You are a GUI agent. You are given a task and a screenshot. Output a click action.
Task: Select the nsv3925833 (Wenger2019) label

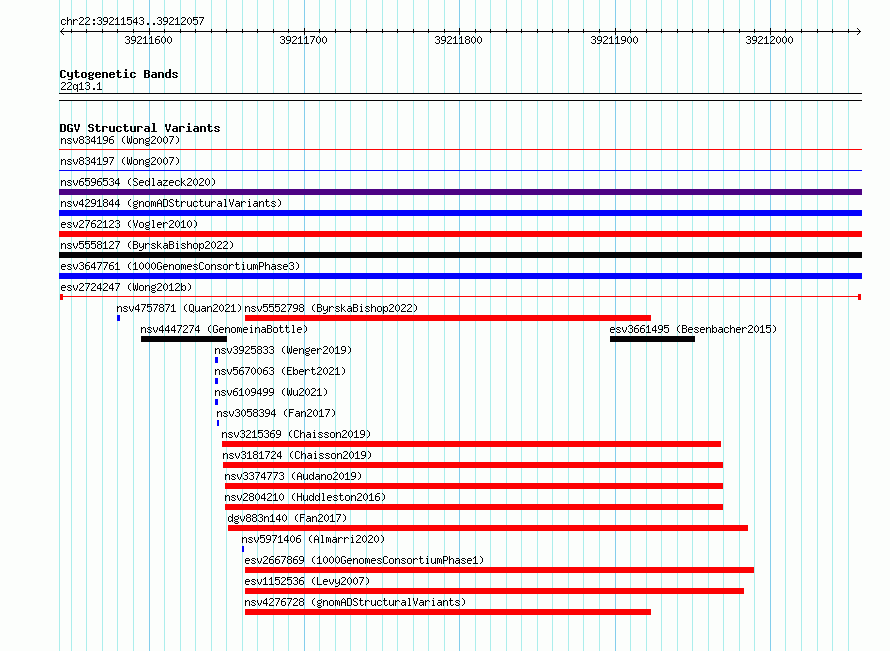pos(283,350)
